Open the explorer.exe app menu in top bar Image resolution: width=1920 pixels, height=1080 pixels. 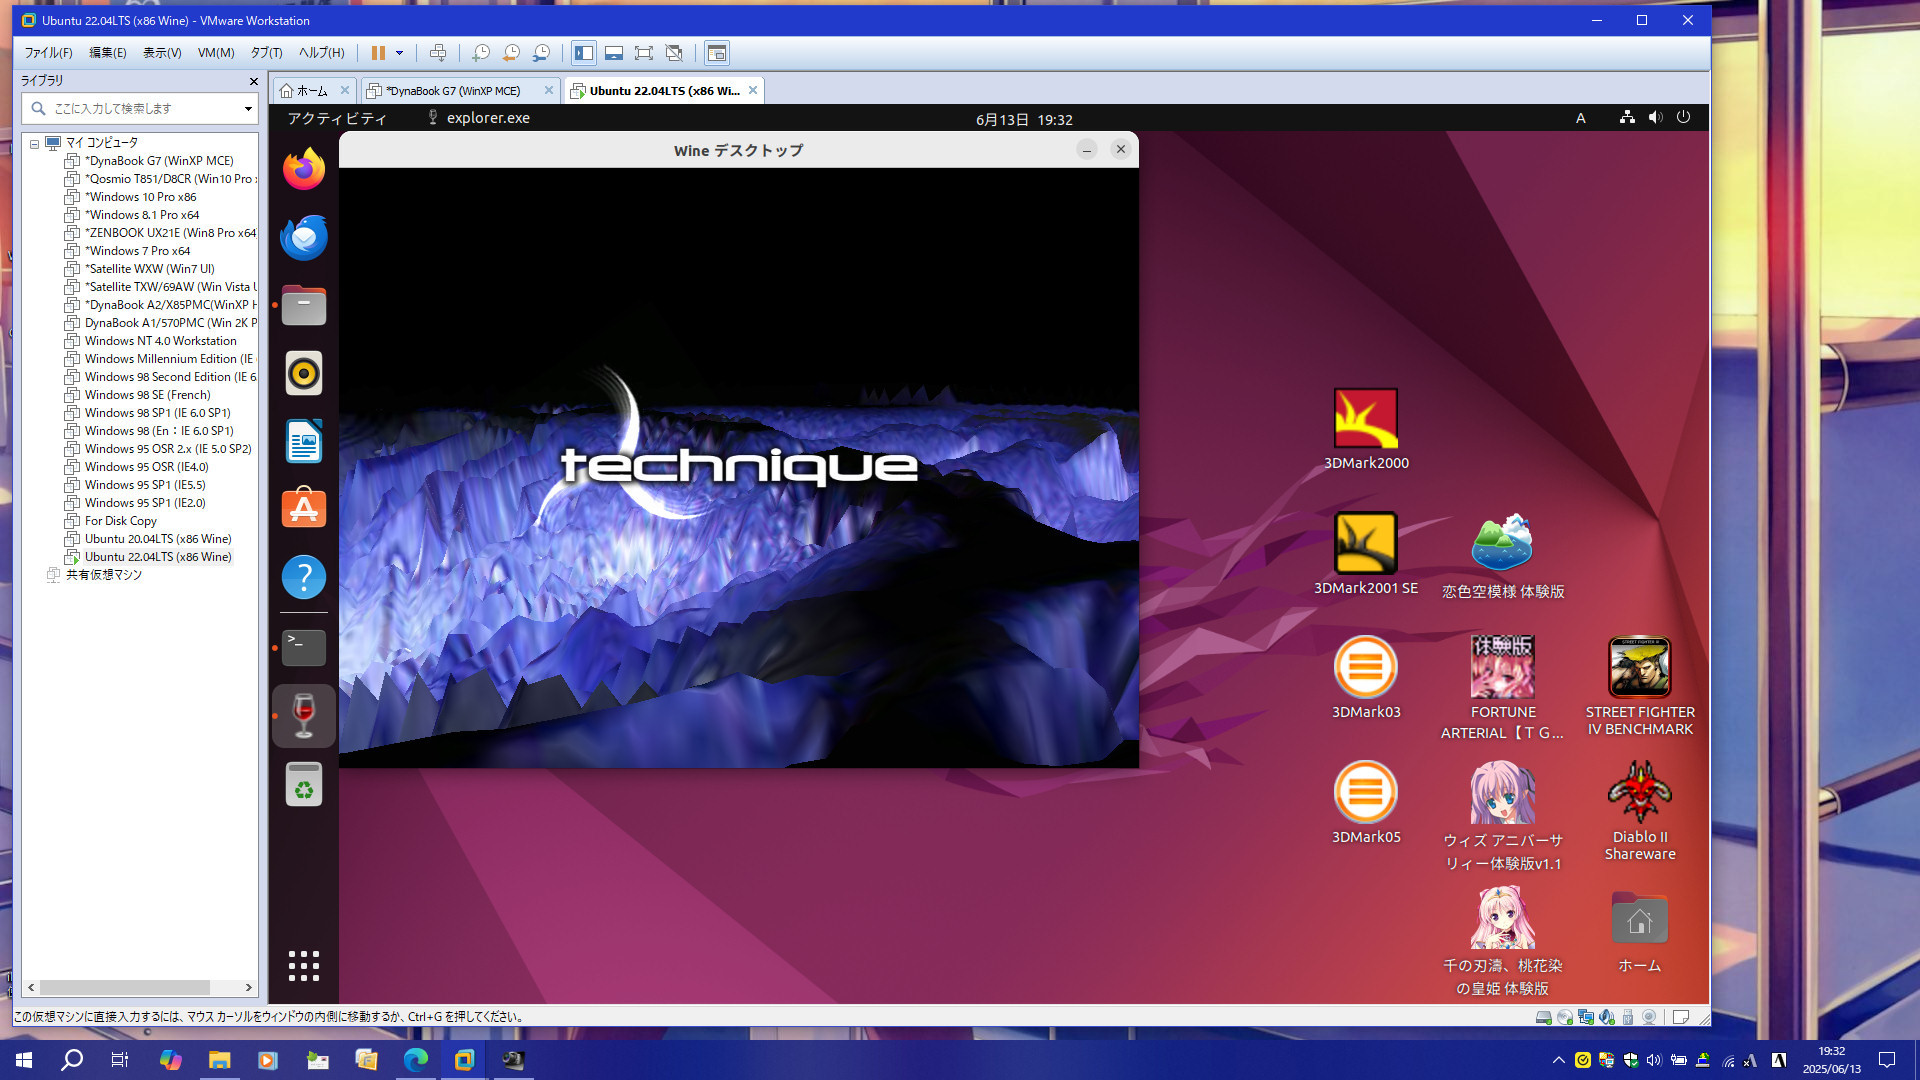[478, 118]
